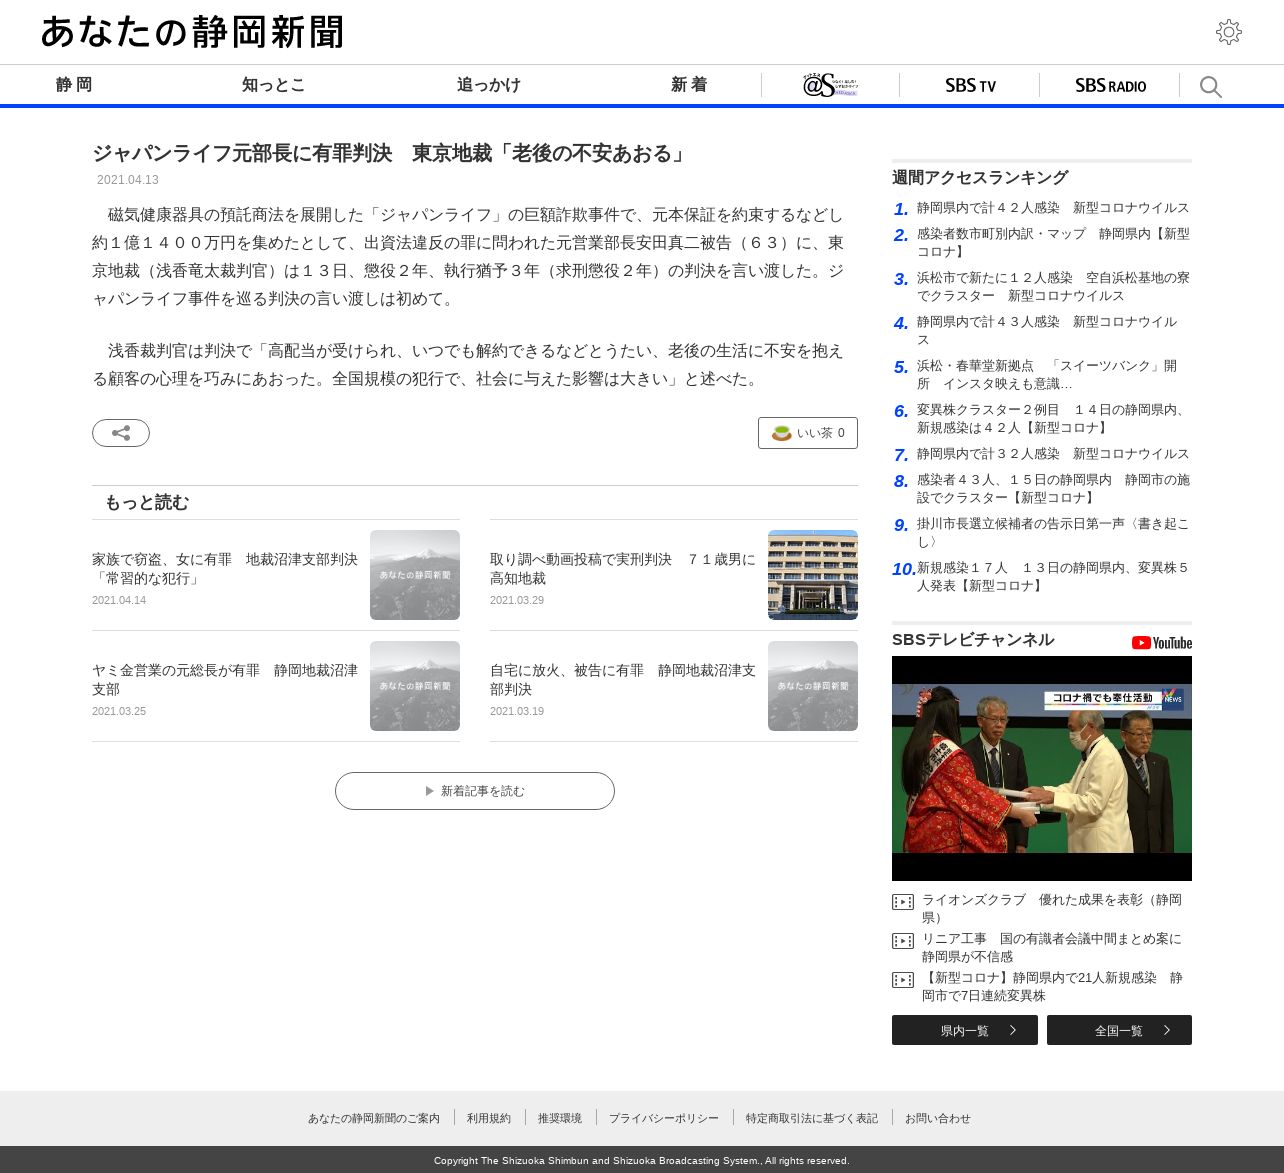Open article 自宅に放火、被告に有罪
Viewport: 1284px width, 1173px height.
(x=623, y=680)
